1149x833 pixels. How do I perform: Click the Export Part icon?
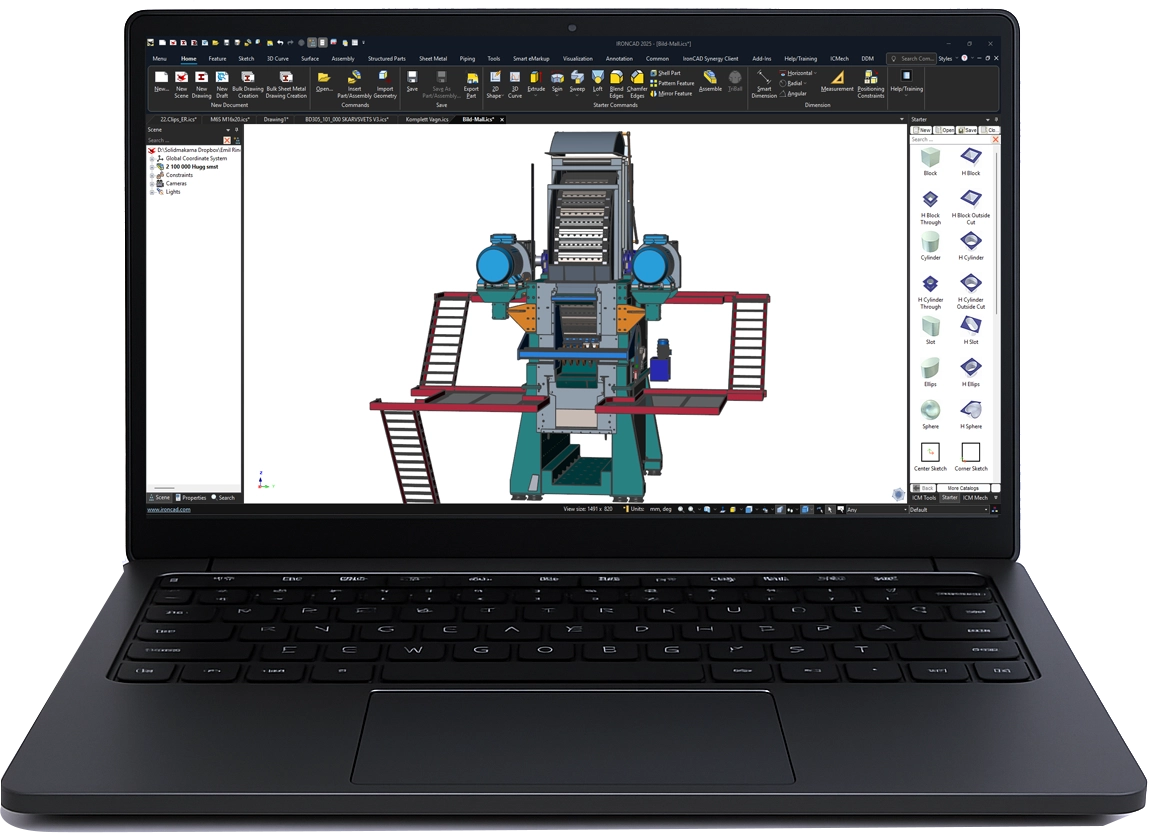[x=471, y=78]
